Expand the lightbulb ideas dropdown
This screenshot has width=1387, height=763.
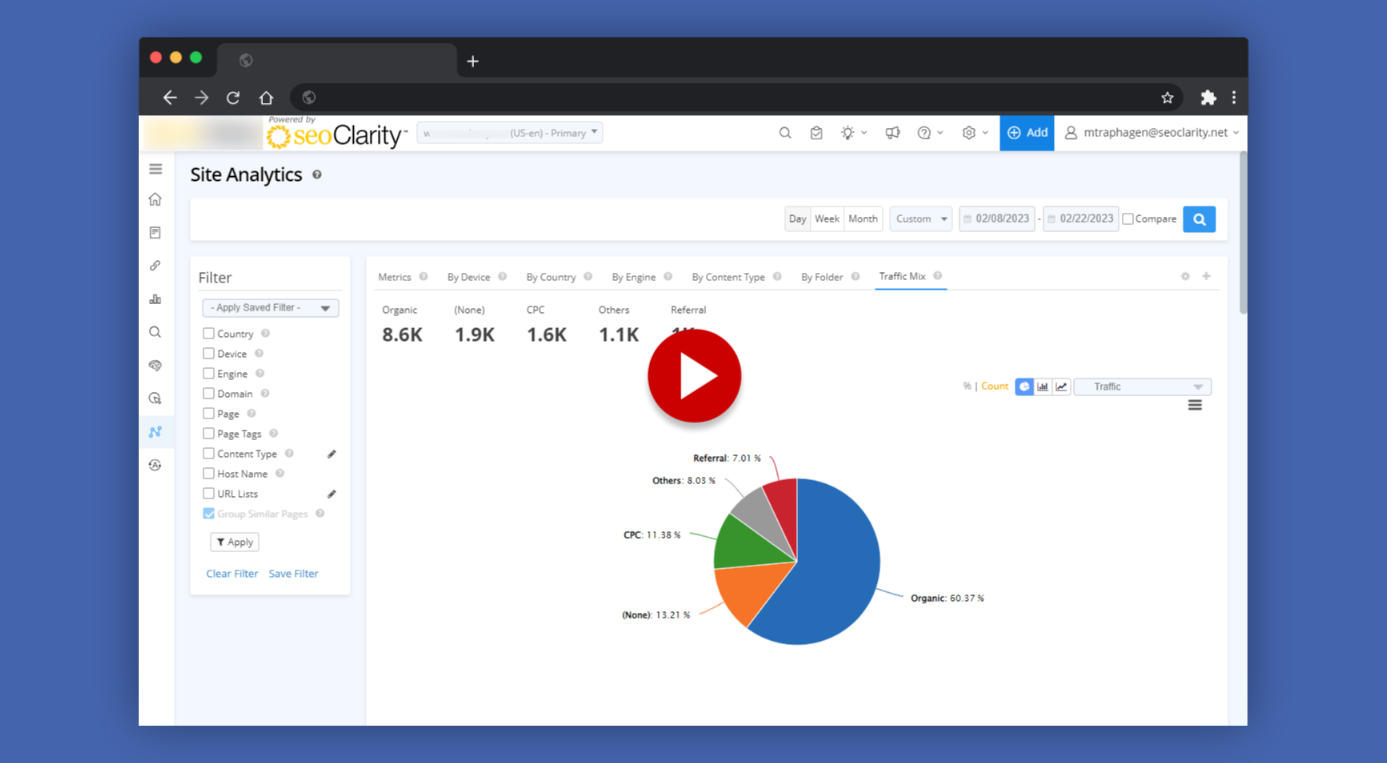click(x=853, y=133)
